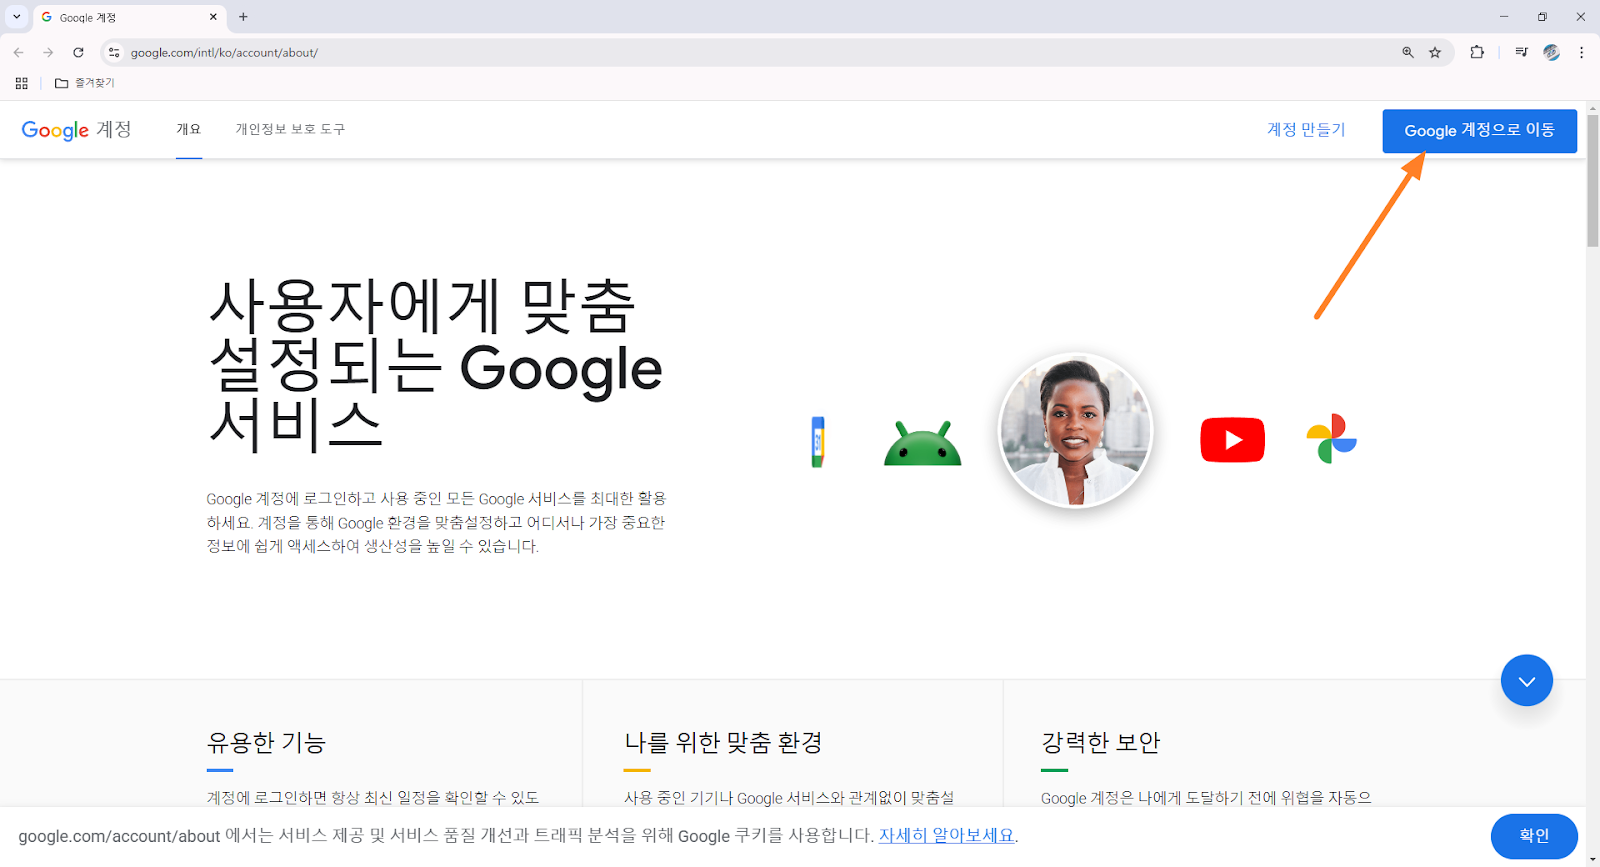Image resolution: width=1600 pixels, height=867 pixels.
Task: Click the Google 계정으로 이동 button
Action: click(1479, 131)
